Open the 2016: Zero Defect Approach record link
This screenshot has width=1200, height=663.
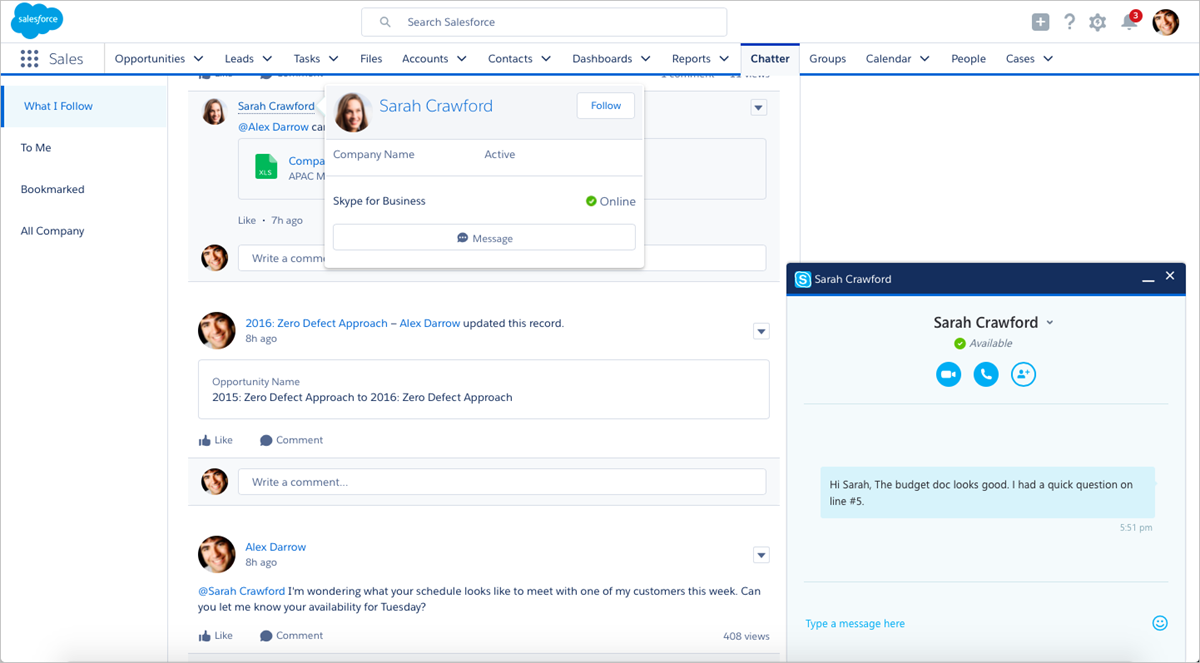click(x=316, y=324)
